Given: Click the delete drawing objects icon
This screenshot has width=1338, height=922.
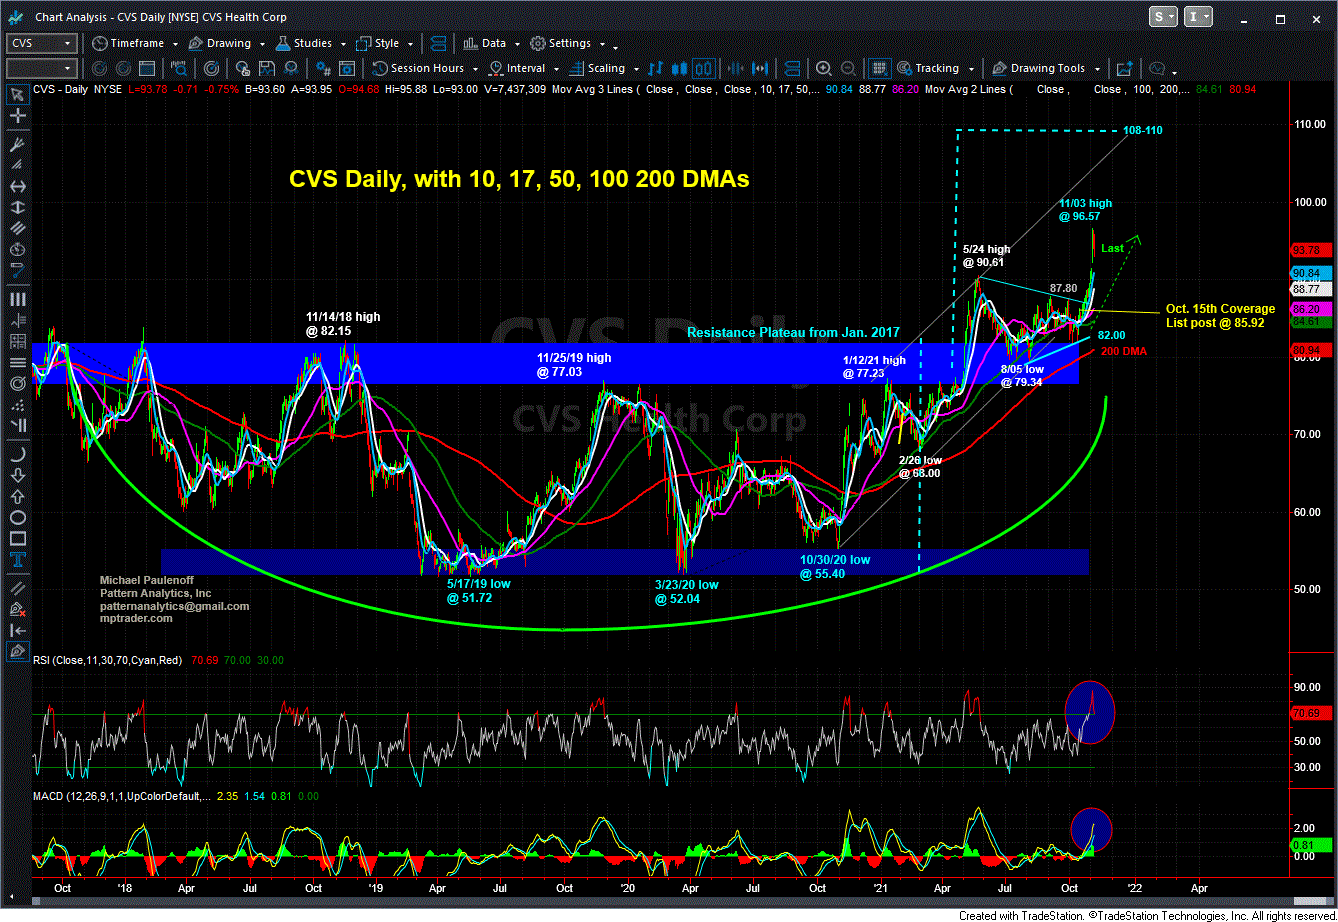Looking at the screenshot, I should tap(17, 608).
